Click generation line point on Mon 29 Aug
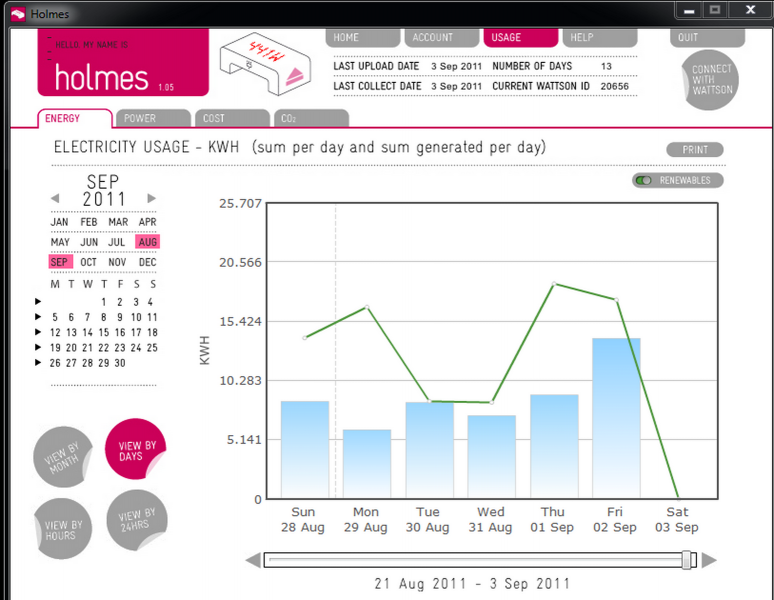This screenshot has height=600, width=774. point(367,307)
